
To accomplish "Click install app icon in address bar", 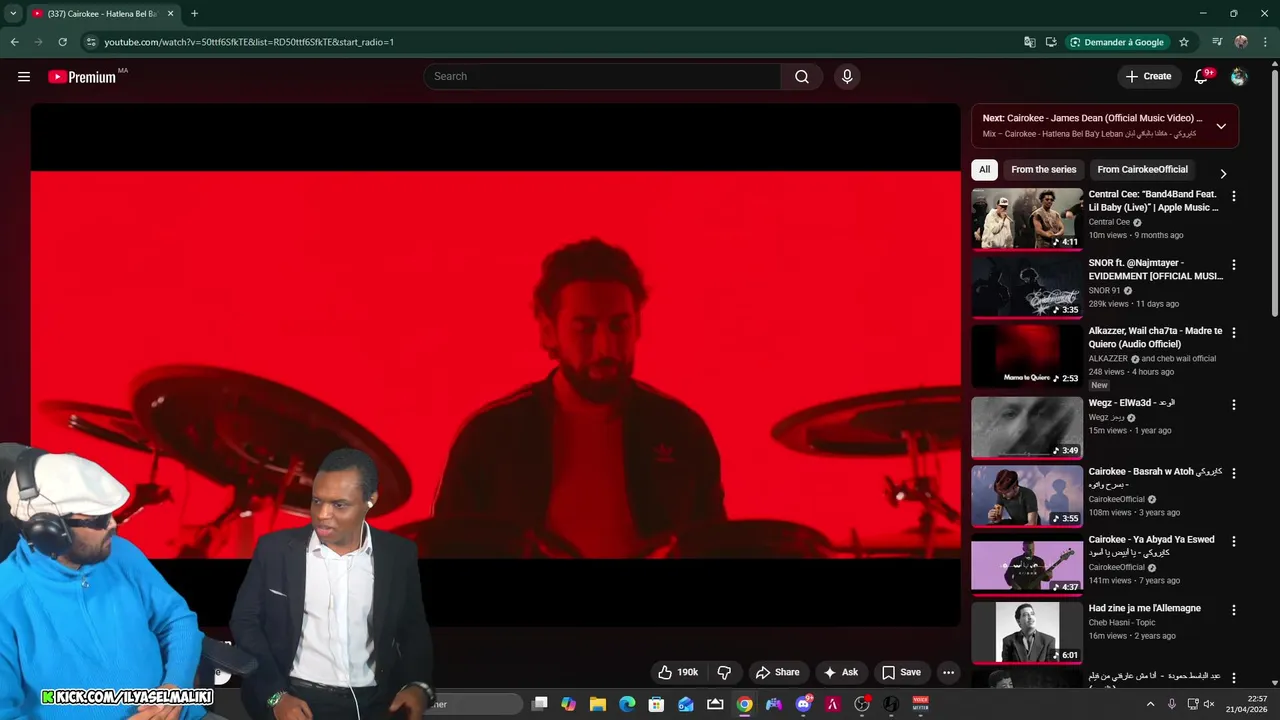I will (x=1051, y=42).
